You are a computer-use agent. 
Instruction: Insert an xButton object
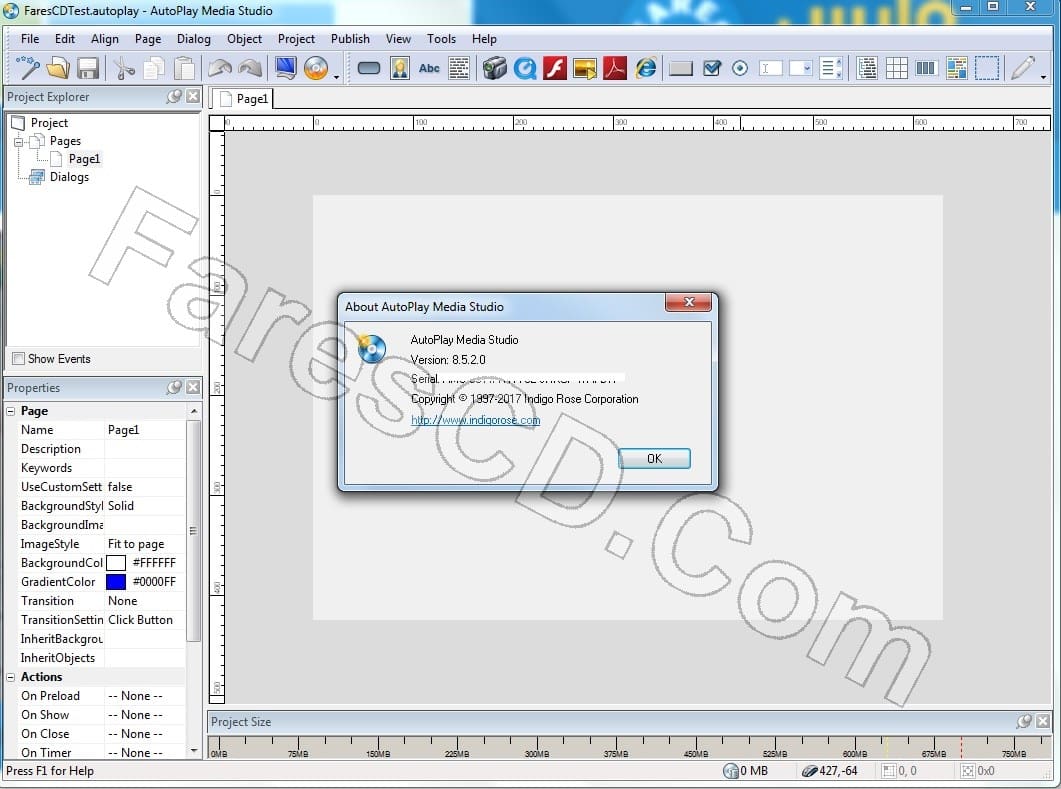coord(681,68)
